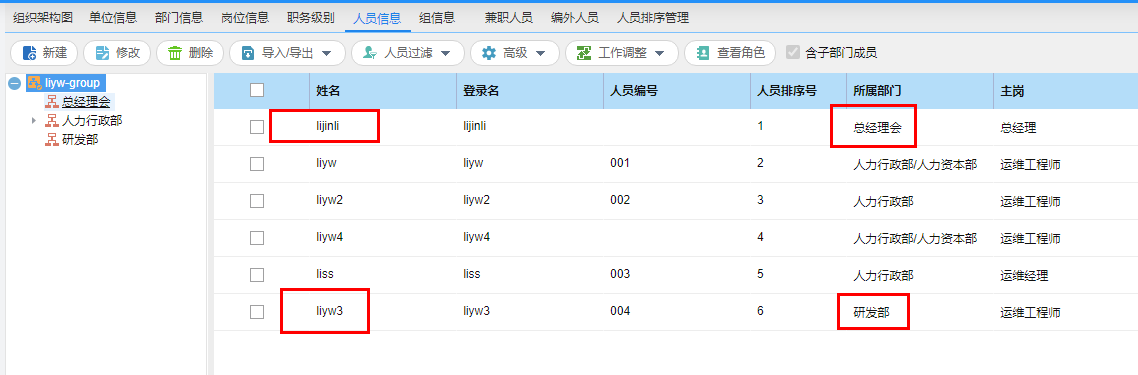The height and width of the screenshot is (375, 1138).
Task: Toggle 含子部门成员 checkbox
Action: [793, 52]
